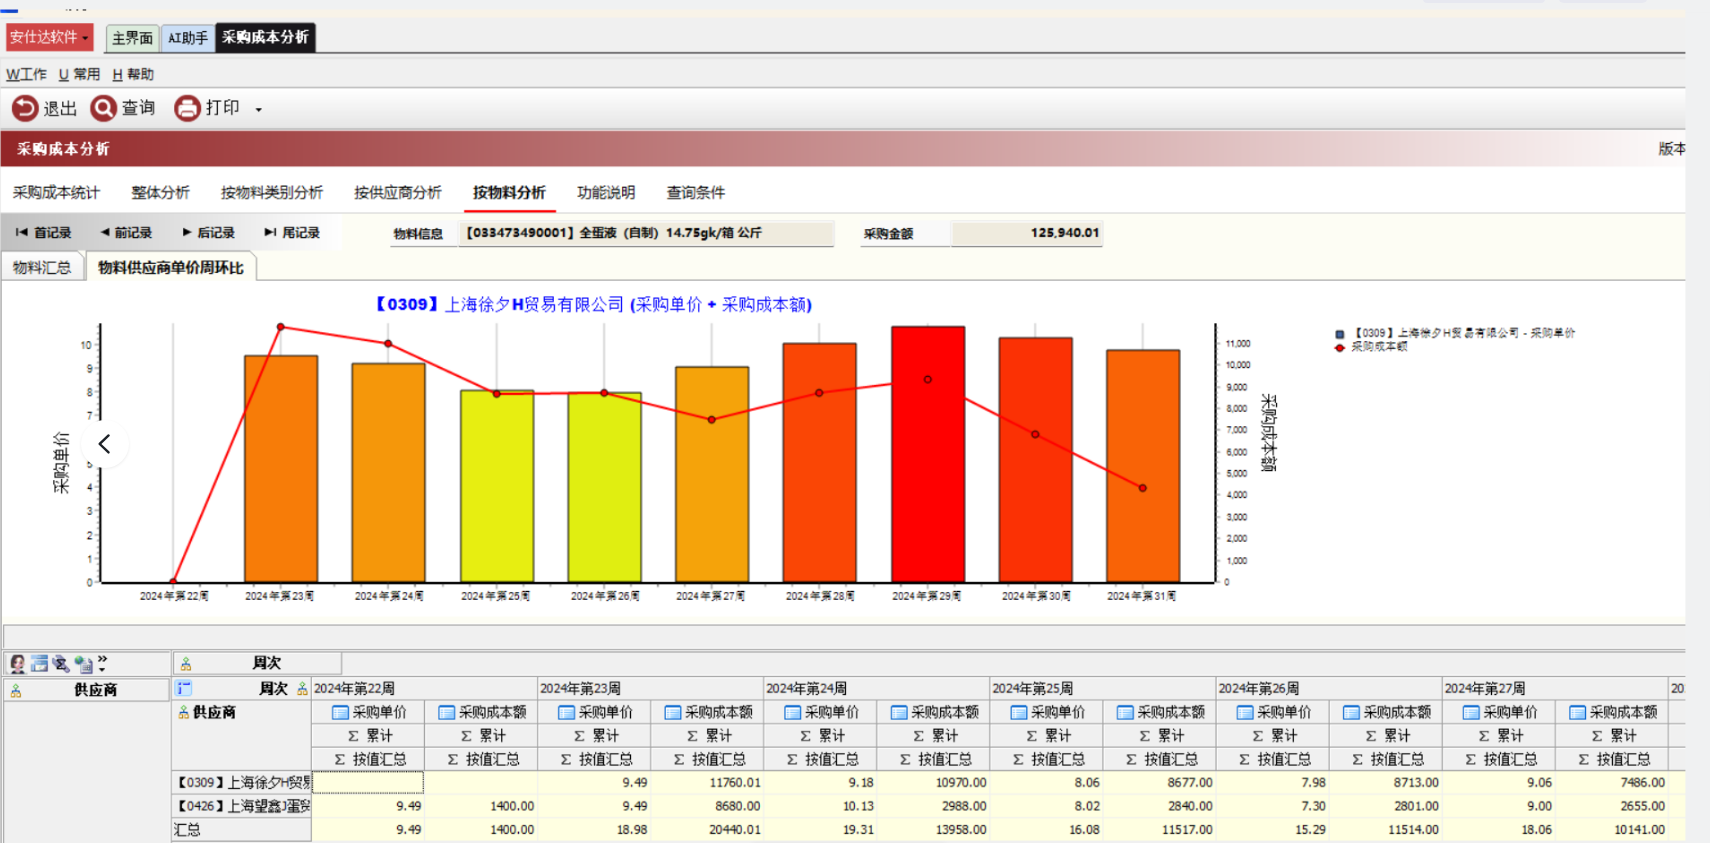This screenshot has height=843, width=1710.
Task: Click the portrait icon in the pivot toolbar
Action: point(17,664)
